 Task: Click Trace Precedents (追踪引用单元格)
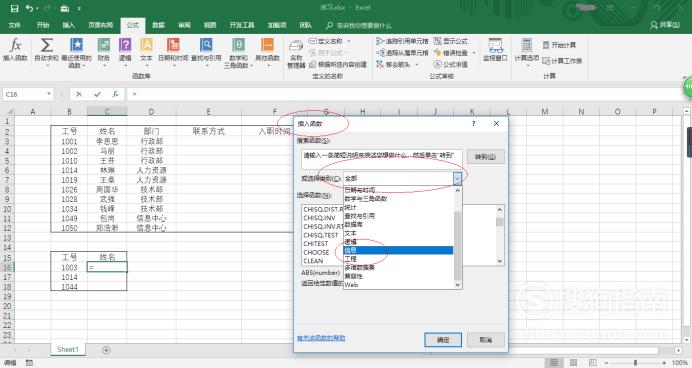tap(402, 41)
